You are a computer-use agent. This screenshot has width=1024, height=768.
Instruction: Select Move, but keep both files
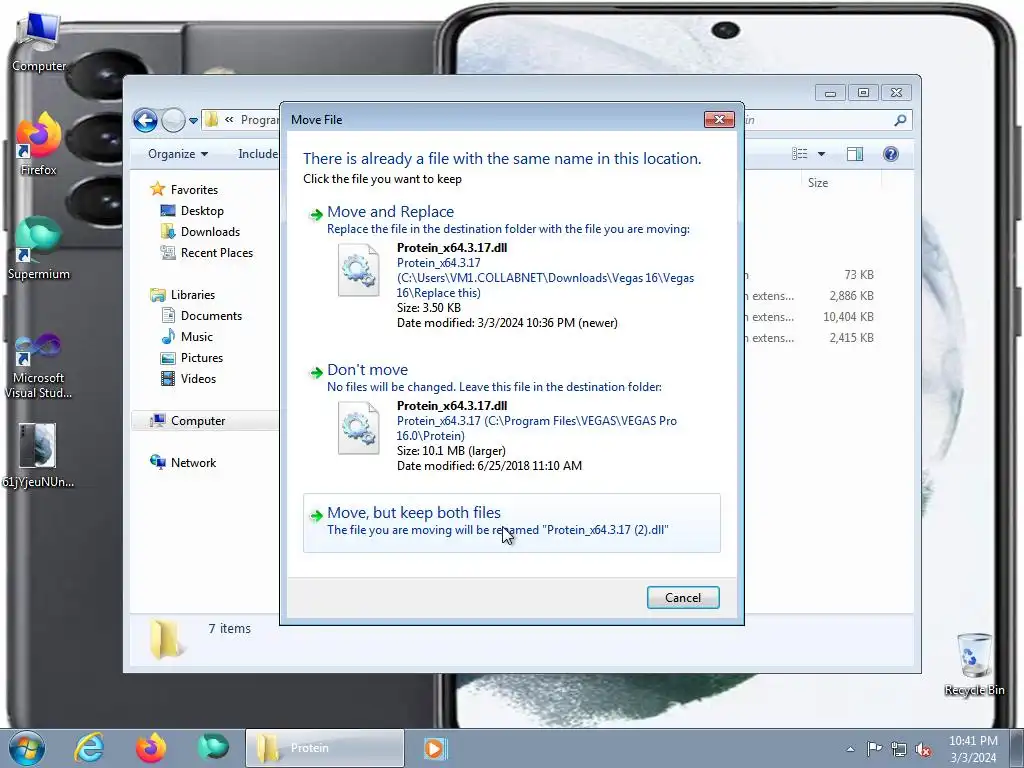512,522
